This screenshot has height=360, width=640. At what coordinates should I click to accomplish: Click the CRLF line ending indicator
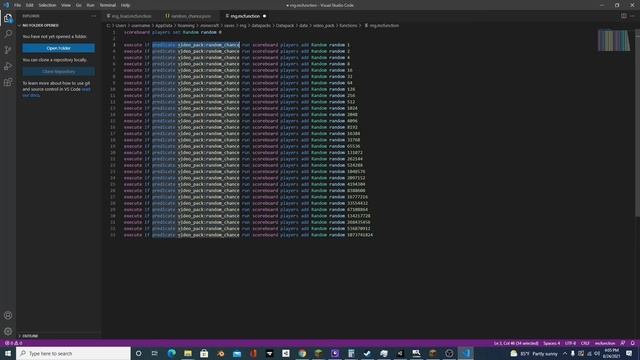[585, 343]
